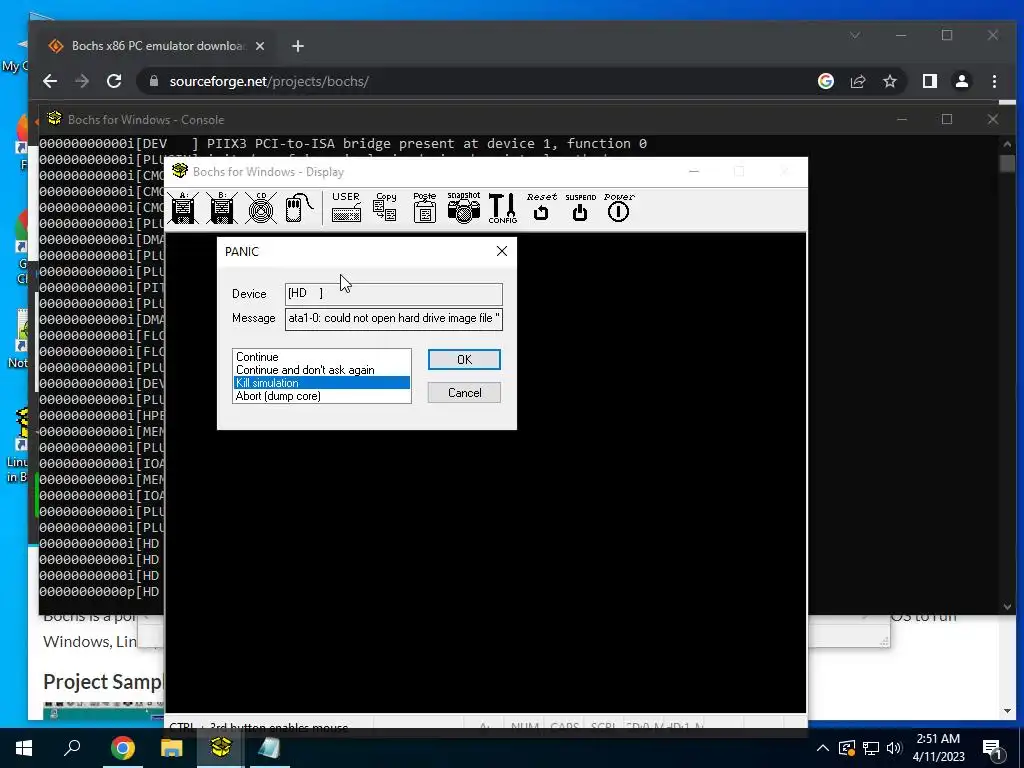Select Continue and don't ask again
The height and width of the screenshot is (768, 1024).
321,370
